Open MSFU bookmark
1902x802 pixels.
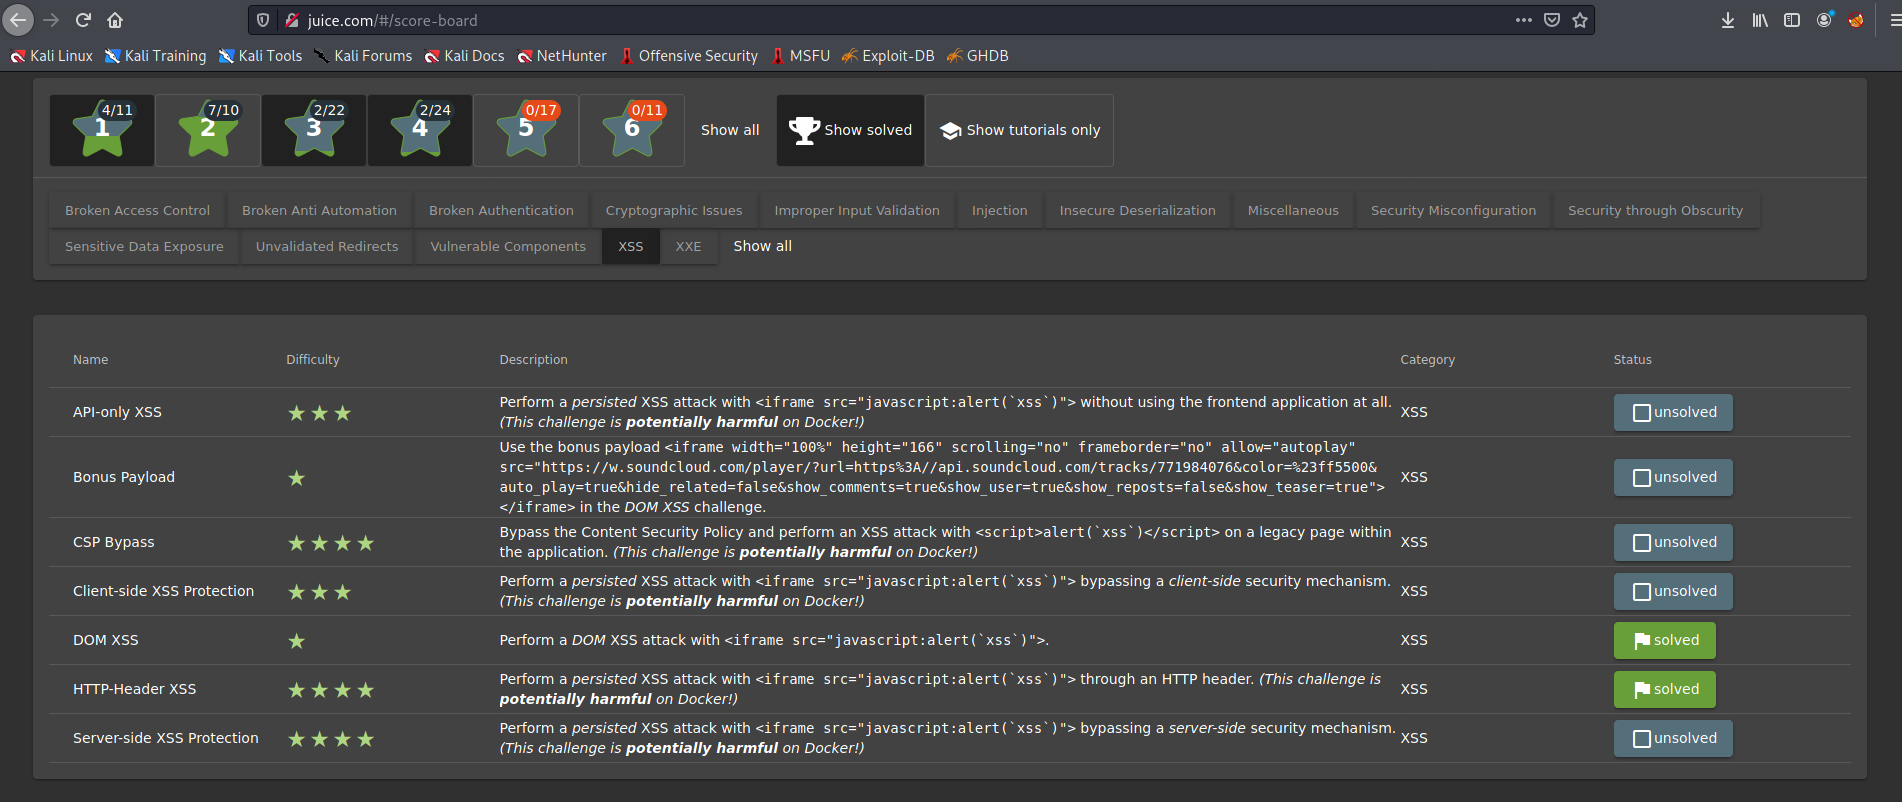pyautogui.click(x=801, y=56)
